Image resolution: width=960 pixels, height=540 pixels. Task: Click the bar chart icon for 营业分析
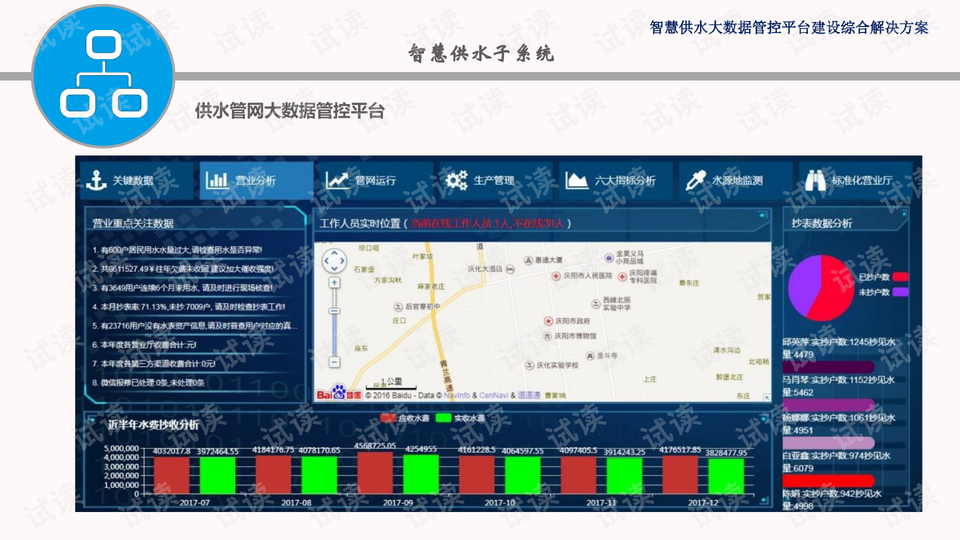pyautogui.click(x=217, y=180)
